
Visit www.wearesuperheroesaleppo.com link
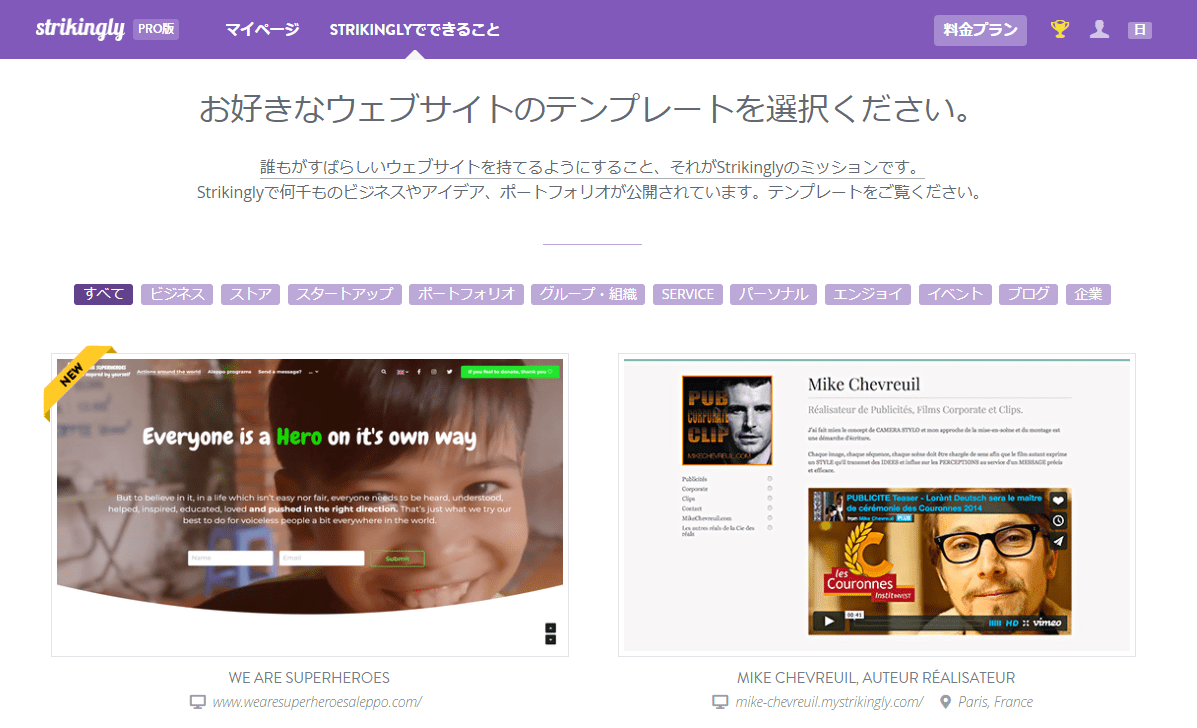pyautogui.click(x=317, y=702)
